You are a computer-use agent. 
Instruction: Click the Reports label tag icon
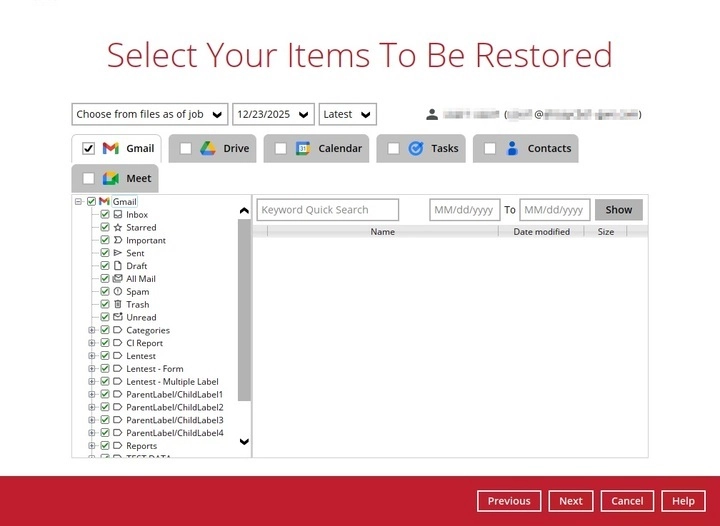pyautogui.click(x=118, y=446)
